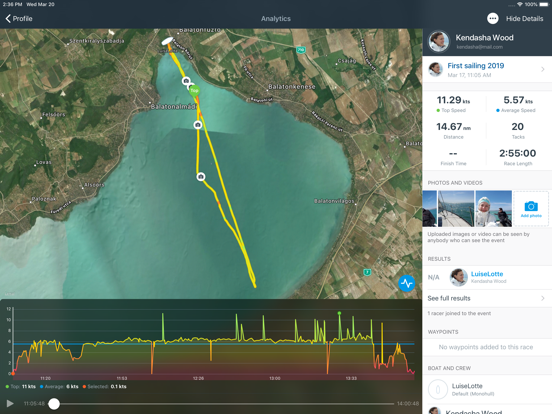552x414 pixels.
Task: Expand See full results chevron
Action: tap(543, 298)
